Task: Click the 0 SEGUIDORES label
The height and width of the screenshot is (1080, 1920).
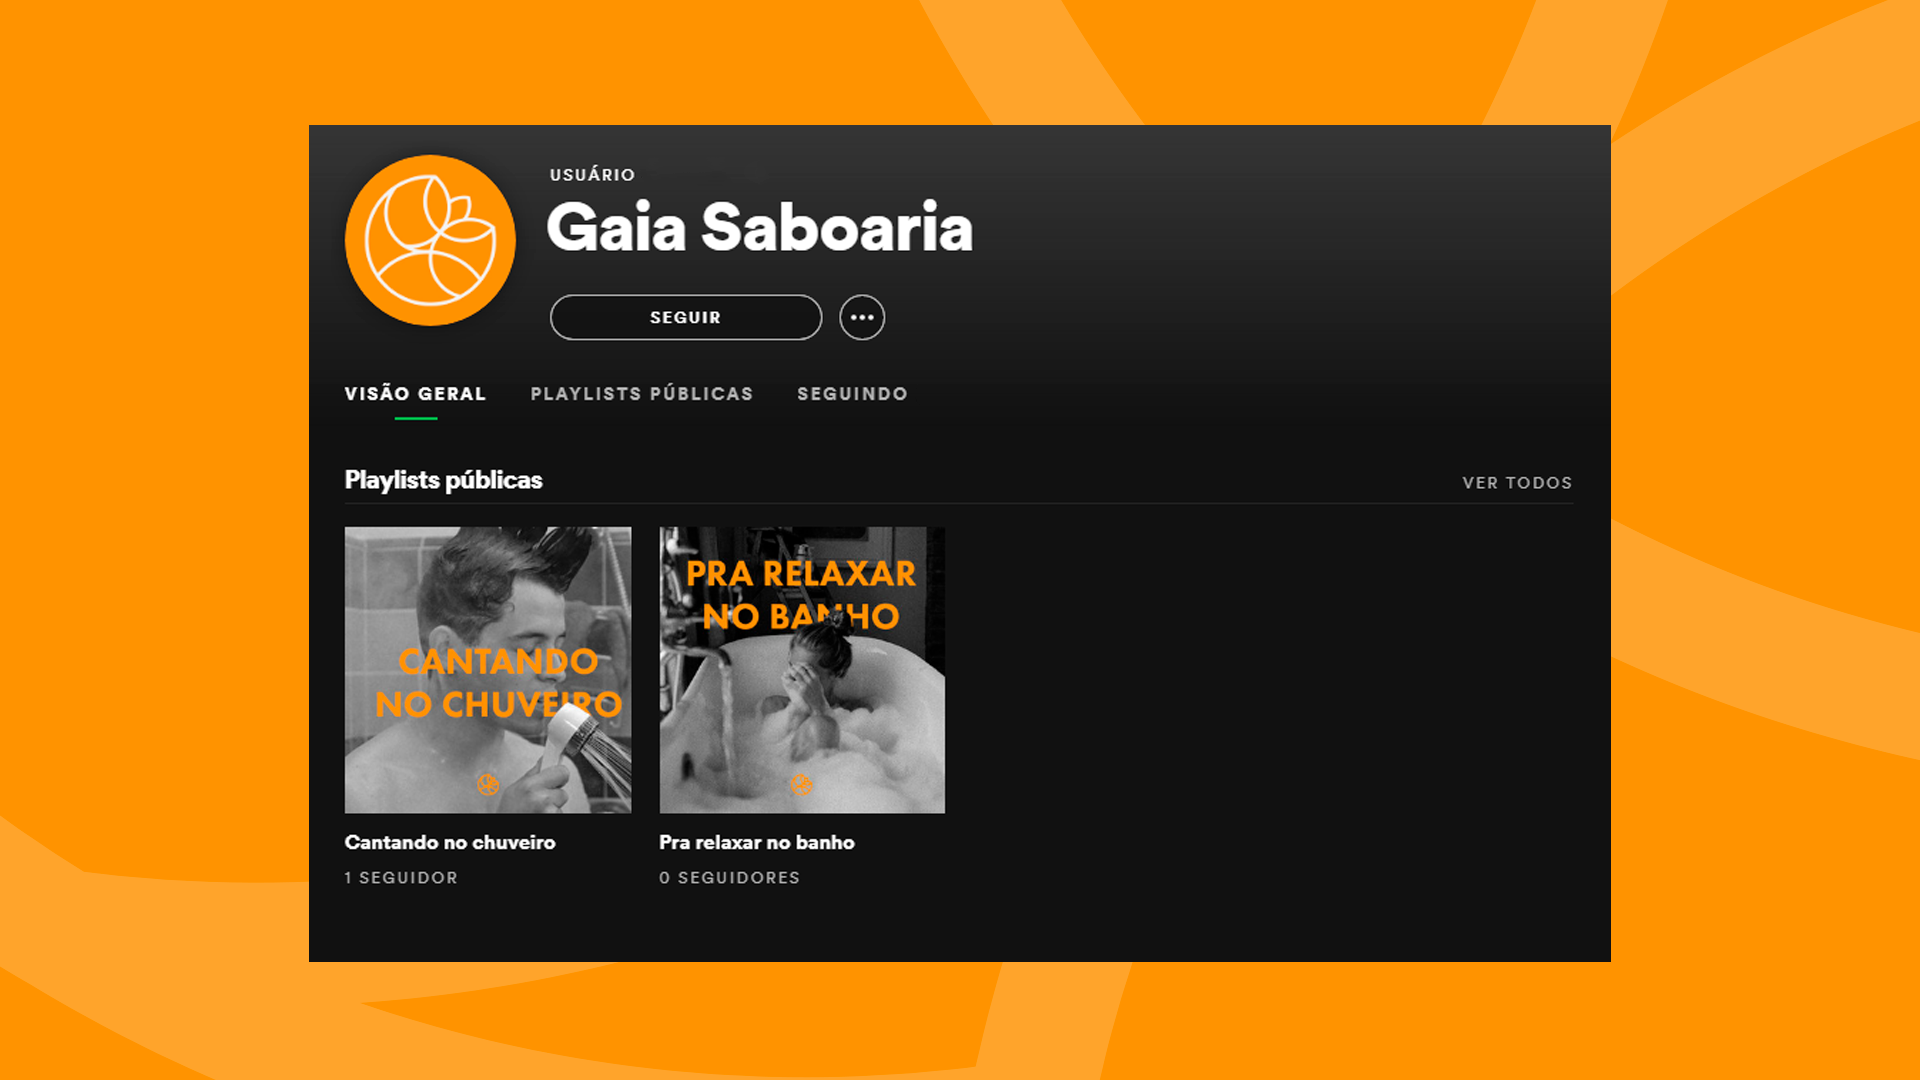Action: point(729,877)
